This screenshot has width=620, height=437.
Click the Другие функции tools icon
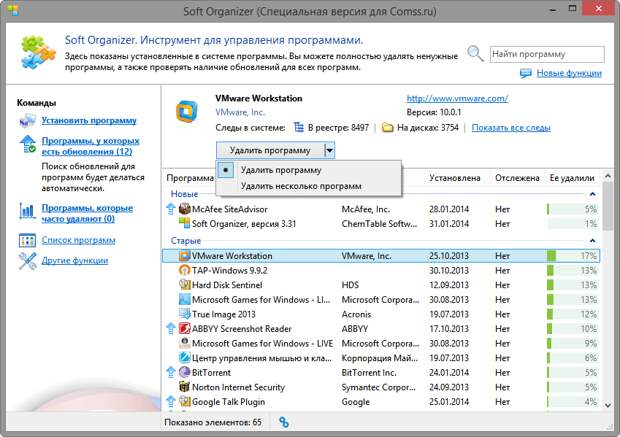27,261
